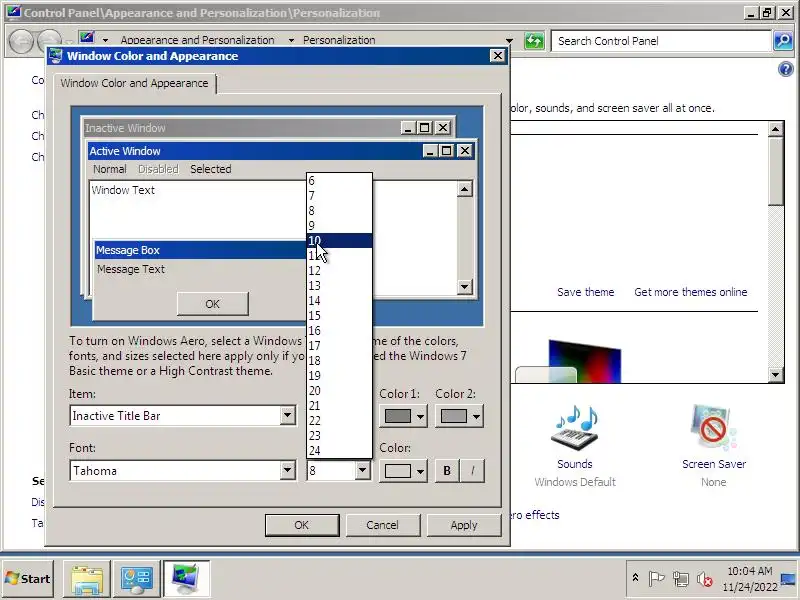Click OK in Window Color dialog
The width and height of the screenshot is (800, 600).
tap(302, 525)
